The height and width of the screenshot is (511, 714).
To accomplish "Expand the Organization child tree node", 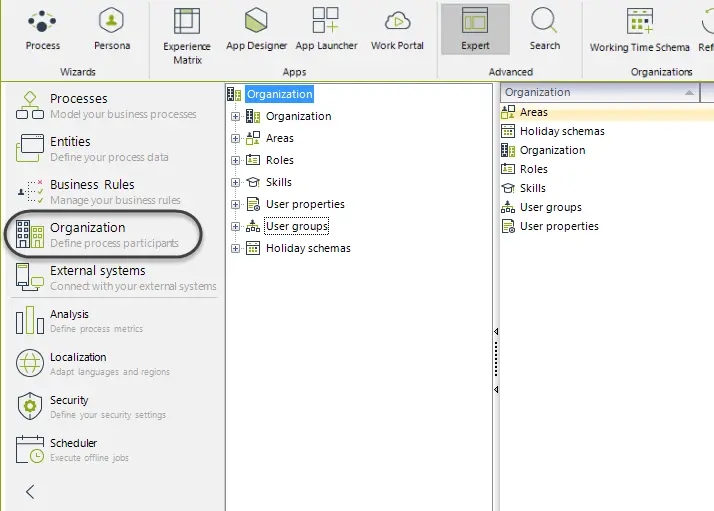I will (x=235, y=117).
